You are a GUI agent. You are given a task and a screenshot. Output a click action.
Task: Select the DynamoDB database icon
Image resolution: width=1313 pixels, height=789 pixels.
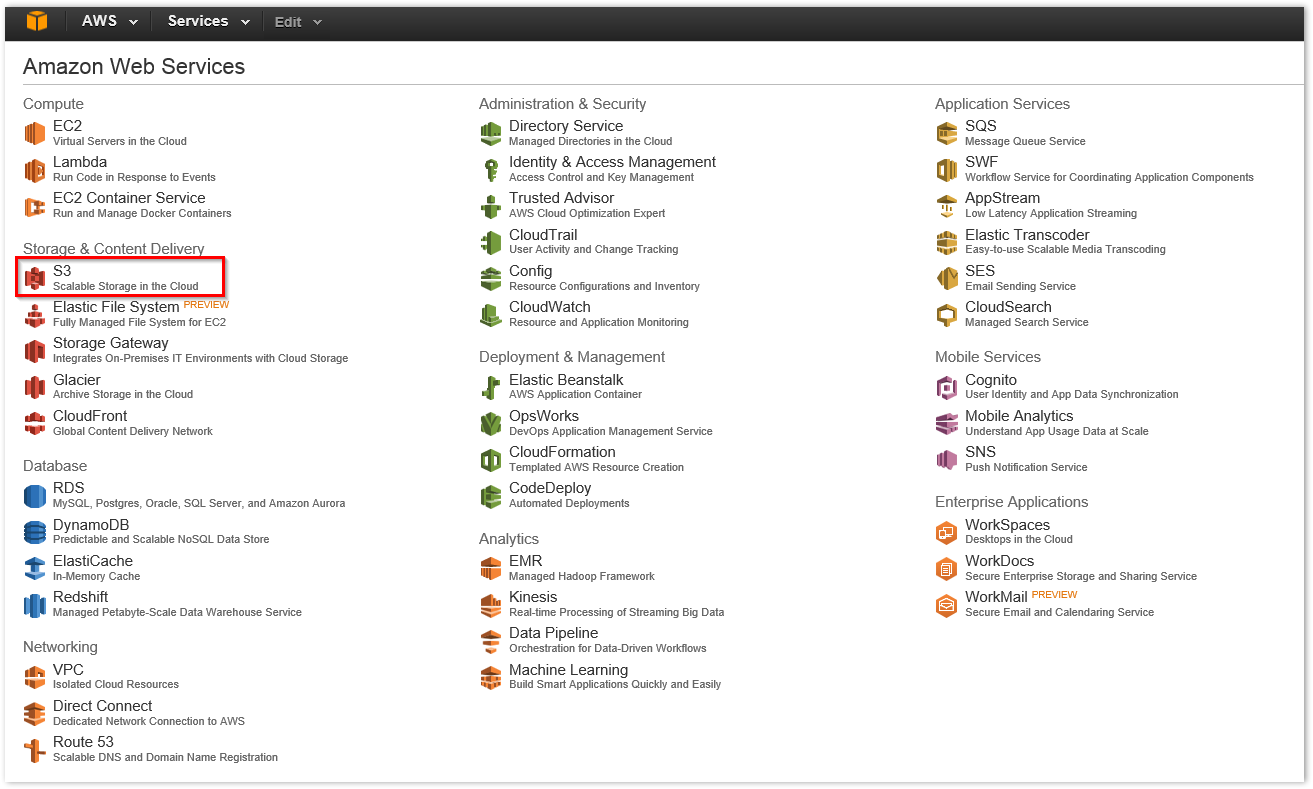click(35, 532)
